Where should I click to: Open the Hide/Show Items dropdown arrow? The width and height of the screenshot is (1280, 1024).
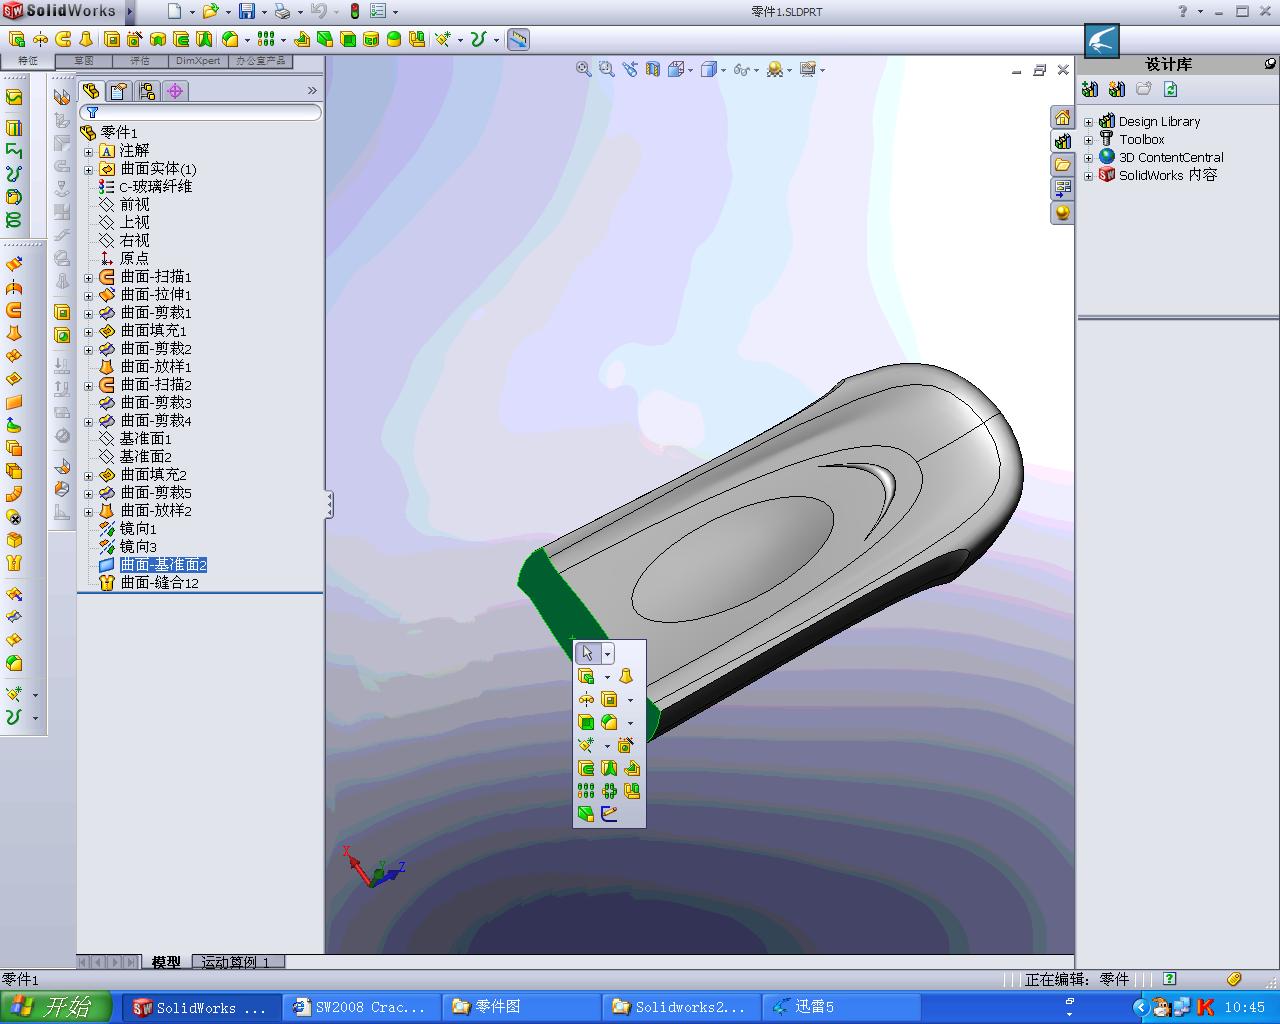click(x=756, y=70)
